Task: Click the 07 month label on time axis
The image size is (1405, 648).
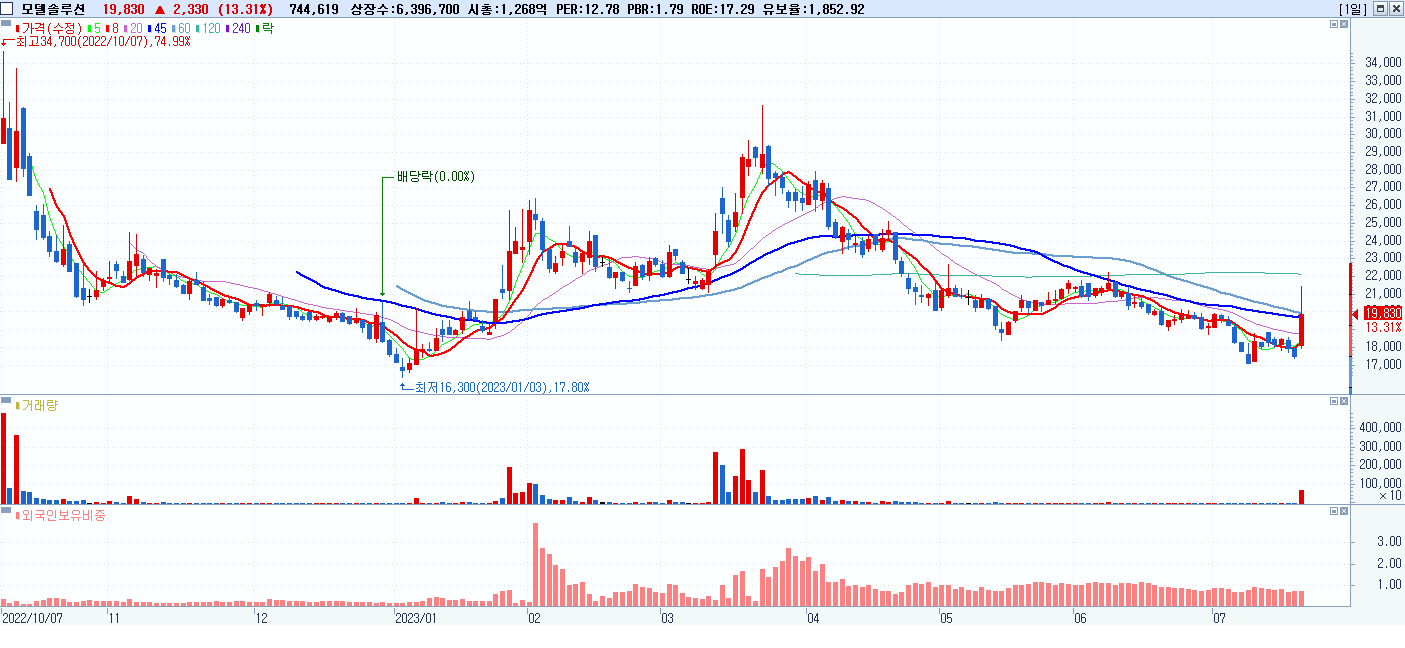Action: (x=1219, y=619)
